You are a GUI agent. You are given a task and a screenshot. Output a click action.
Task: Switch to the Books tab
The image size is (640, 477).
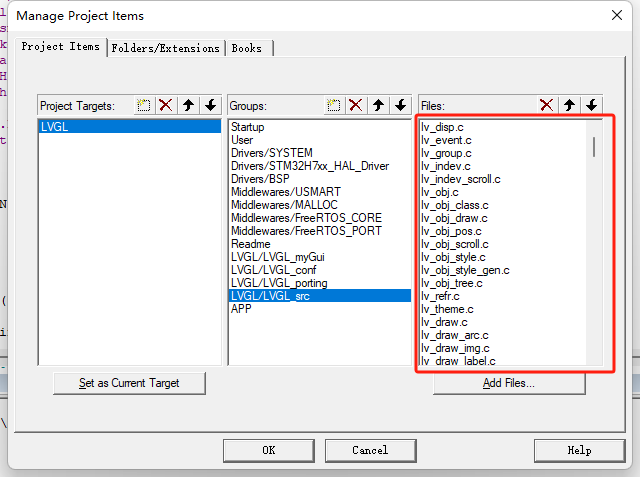point(247,48)
